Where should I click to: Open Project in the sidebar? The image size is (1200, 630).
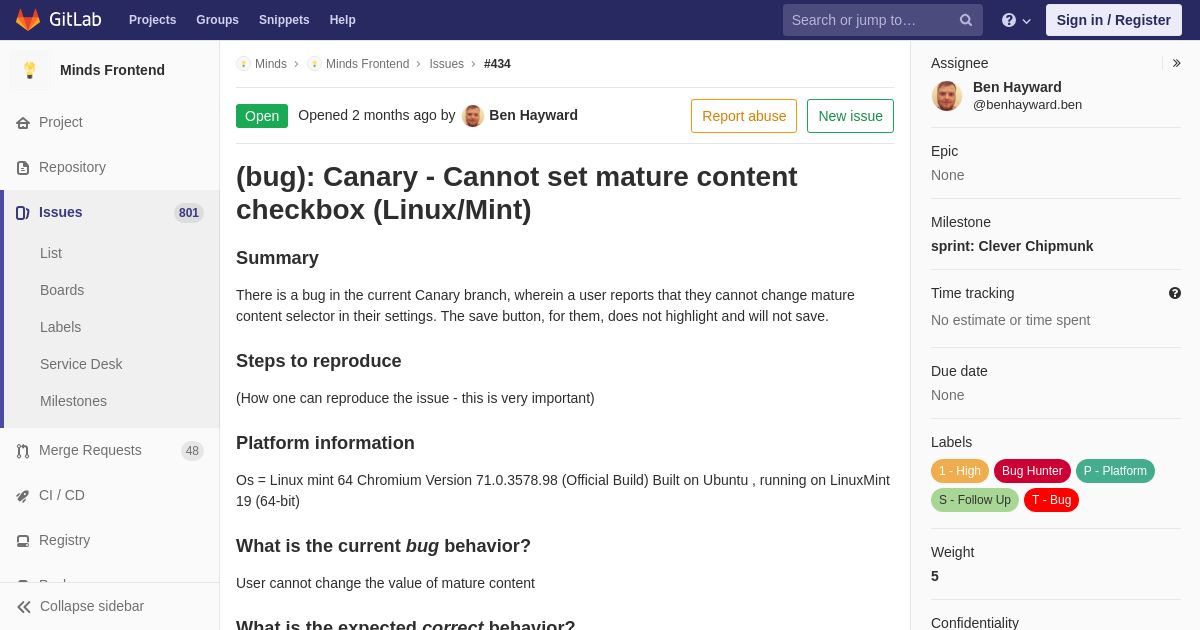[x=61, y=122]
